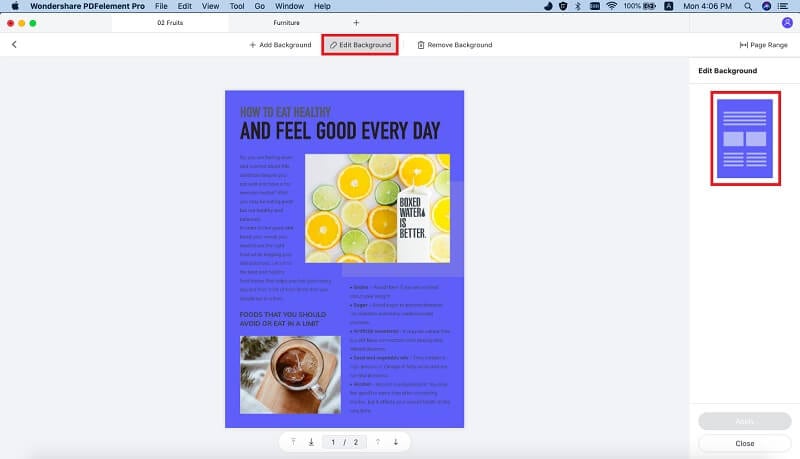This screenshot has height=459, width=800.
Task: Open the Tool menu
Action: [237, 6]
